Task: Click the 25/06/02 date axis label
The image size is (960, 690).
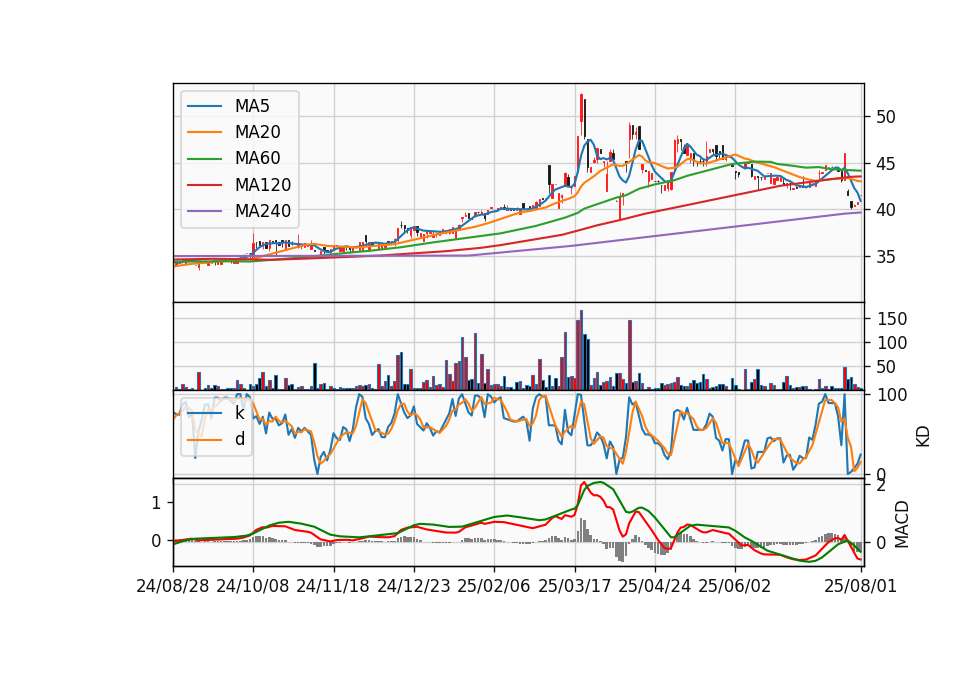Action: pos(735,586)
